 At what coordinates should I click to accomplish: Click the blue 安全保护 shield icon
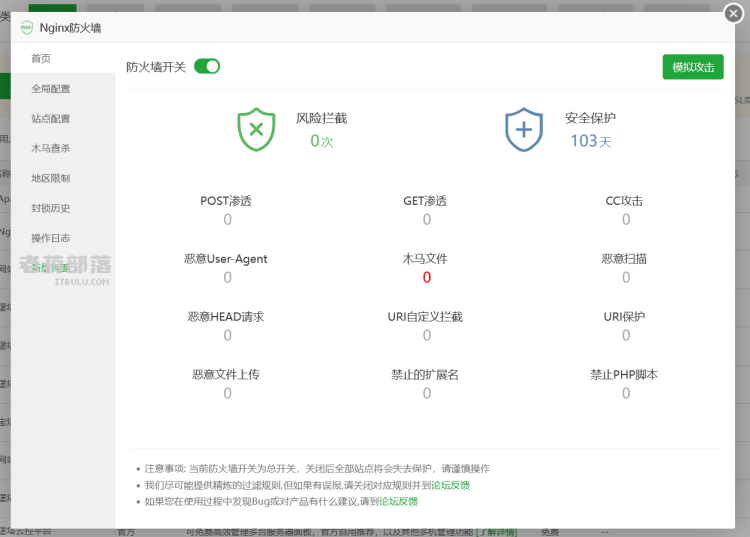tap(524, 129)
